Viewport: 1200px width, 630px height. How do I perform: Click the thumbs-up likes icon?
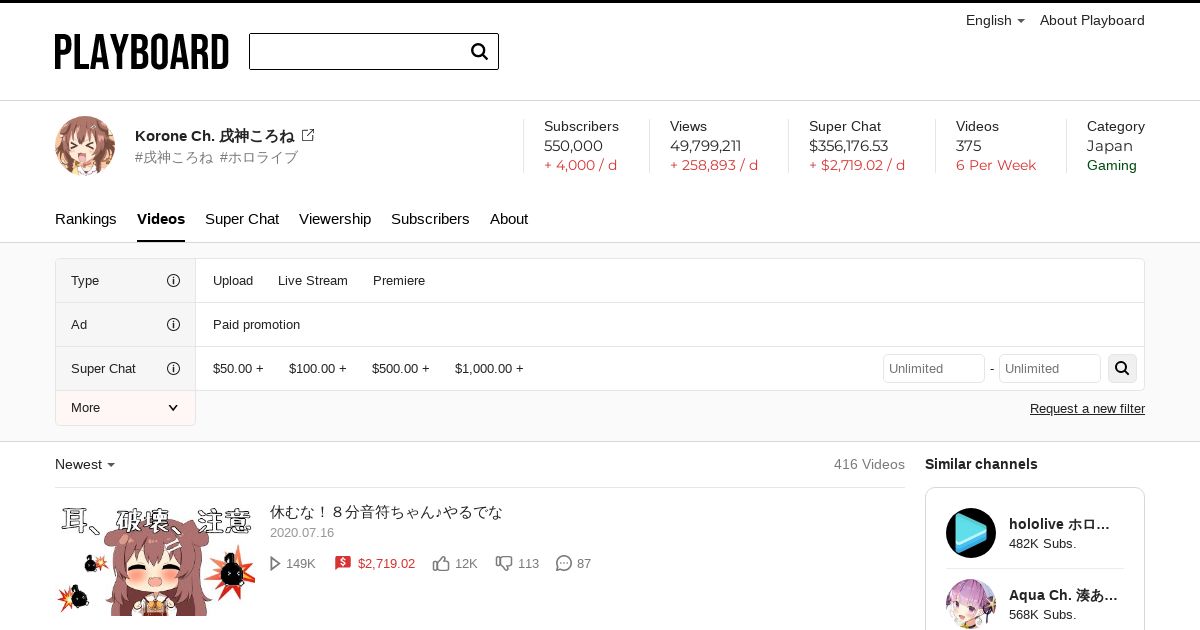[x=441, y=564]
